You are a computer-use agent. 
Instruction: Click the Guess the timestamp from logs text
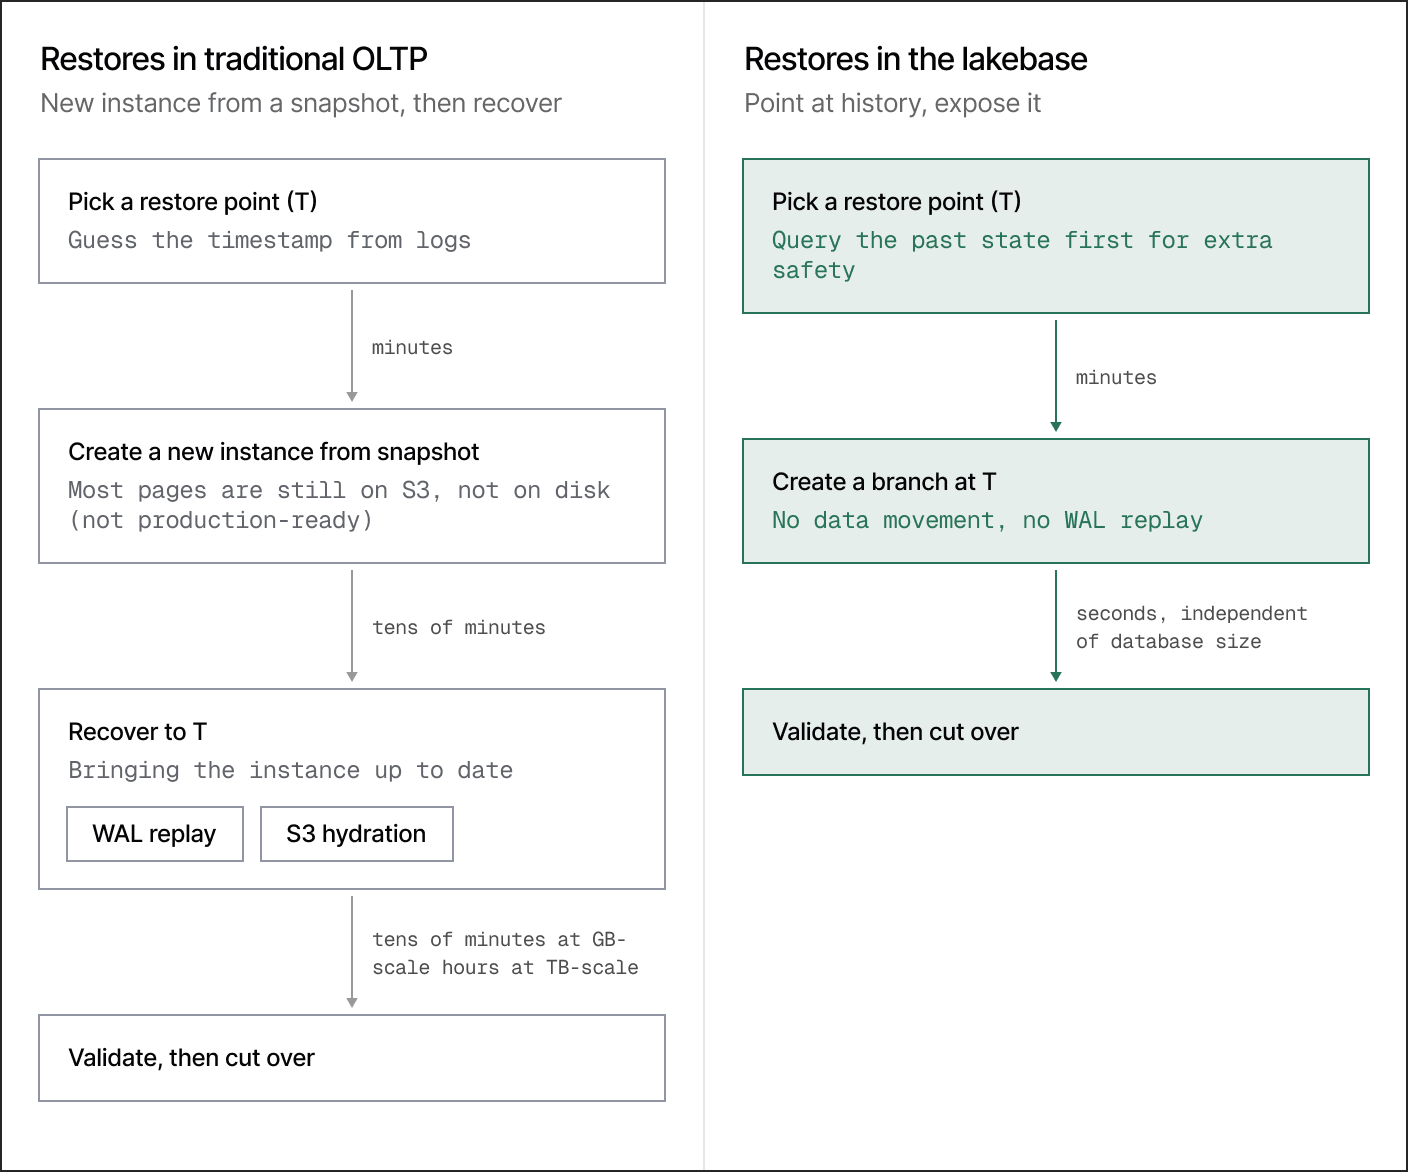tap(270, 241)
